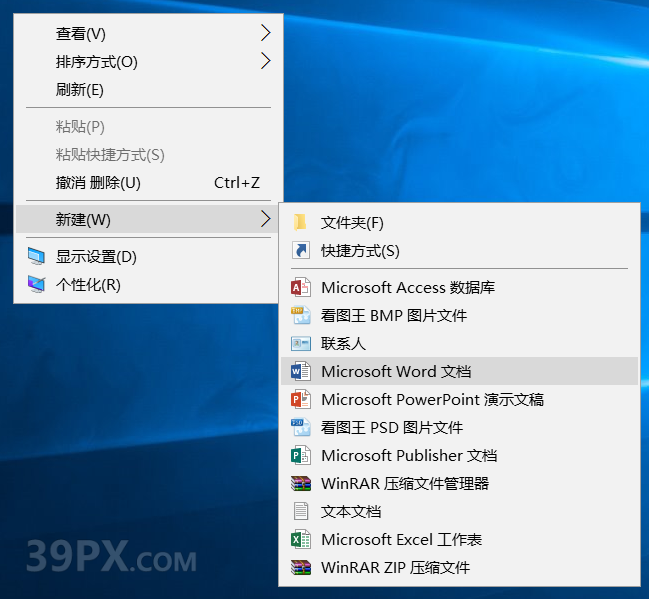
Task: Click the text document icon beside 文本文档
Action: (301, 511)
